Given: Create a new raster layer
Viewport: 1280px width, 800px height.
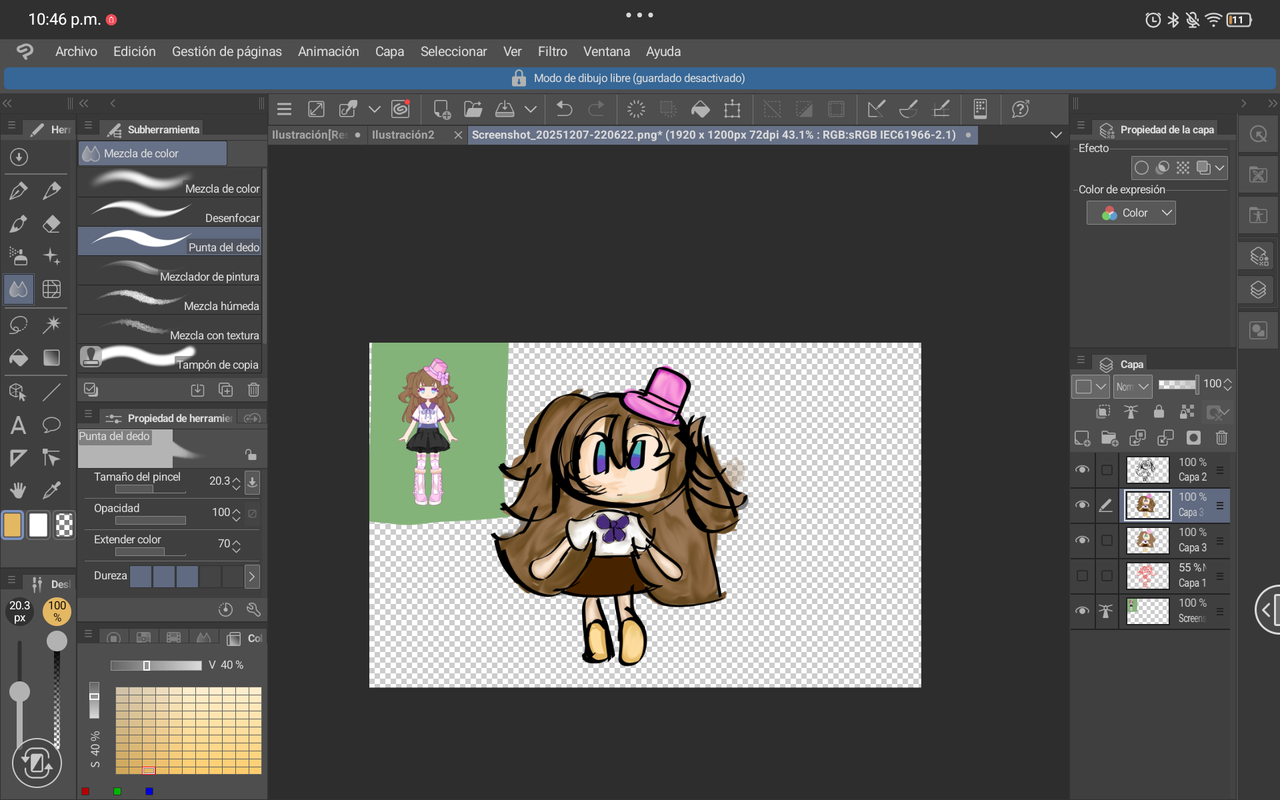Looking at the screenshot, I should click(x=1082, y=438).
